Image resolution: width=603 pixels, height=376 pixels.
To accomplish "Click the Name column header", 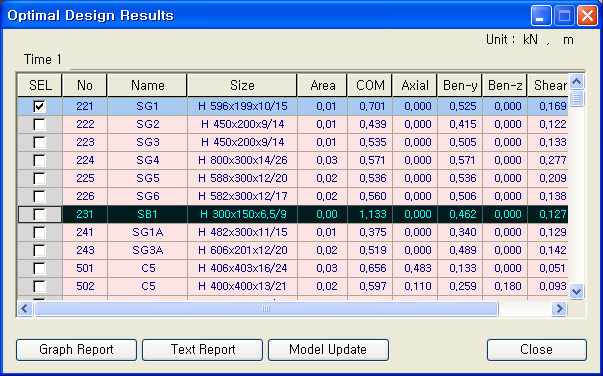I will (x=148, y=85).
